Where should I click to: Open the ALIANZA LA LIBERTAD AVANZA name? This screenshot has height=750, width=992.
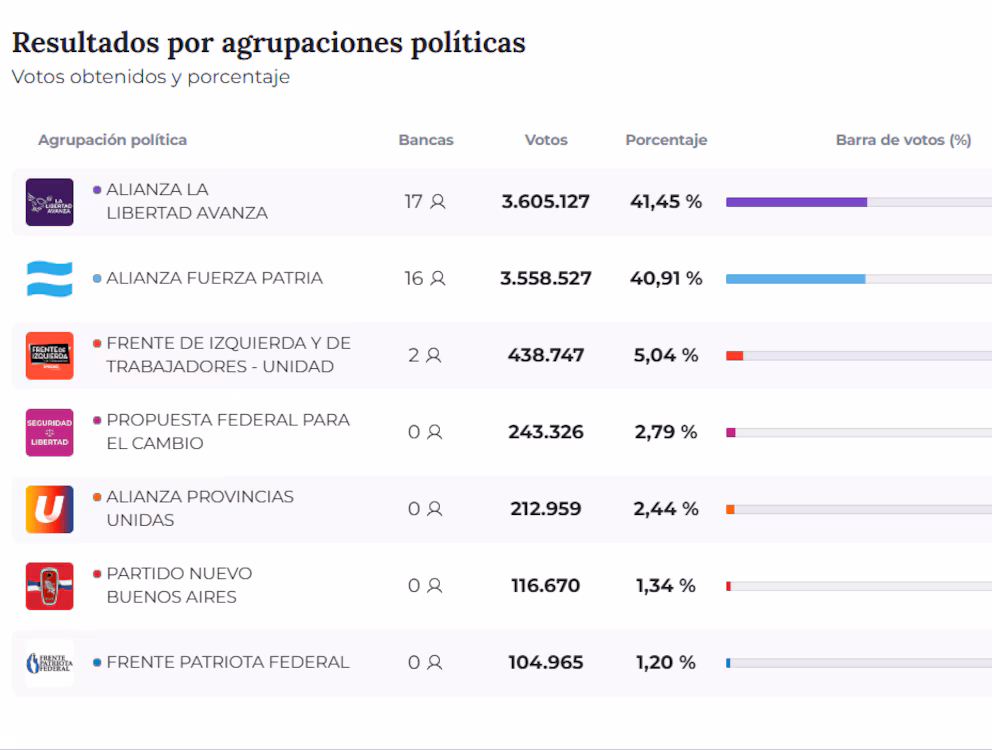[186, 201]
